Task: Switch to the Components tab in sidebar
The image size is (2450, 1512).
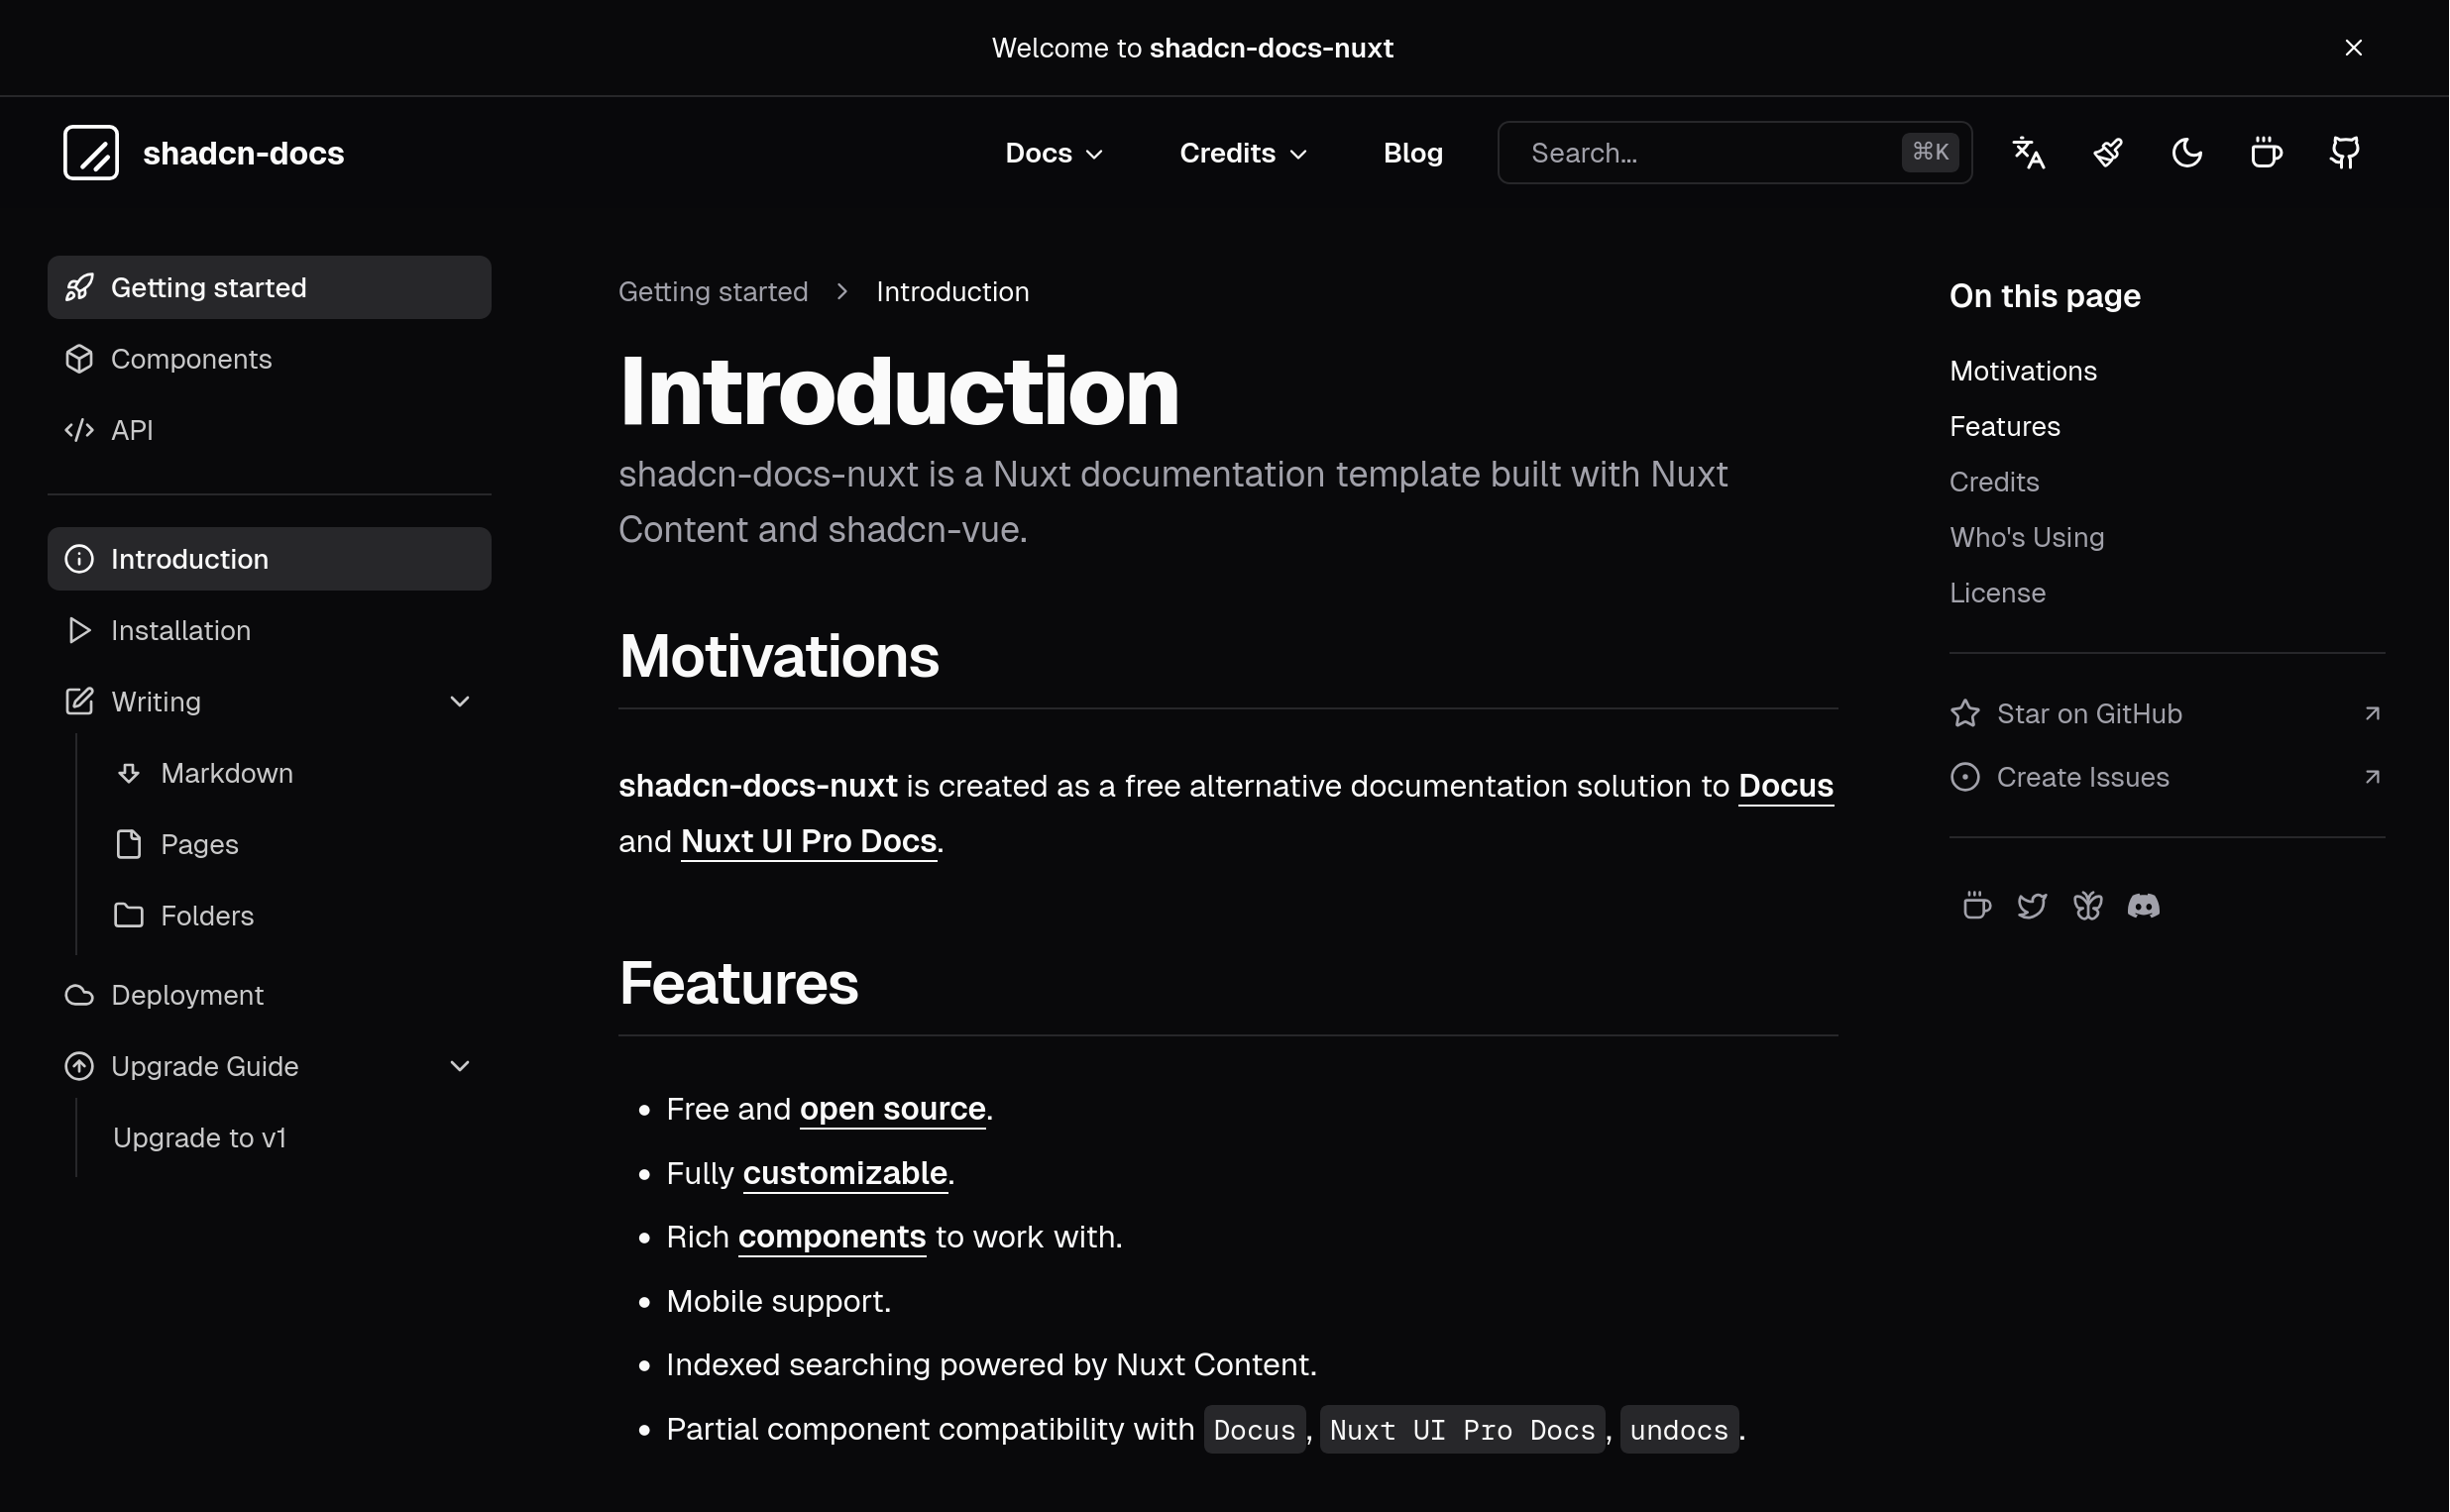Action: coord(190,359)
